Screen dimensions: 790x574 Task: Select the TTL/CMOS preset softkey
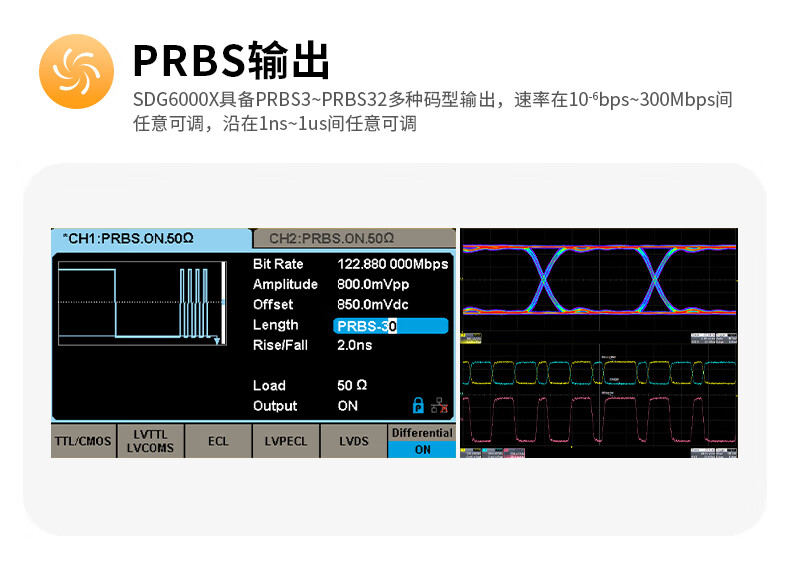pos(84,441)
